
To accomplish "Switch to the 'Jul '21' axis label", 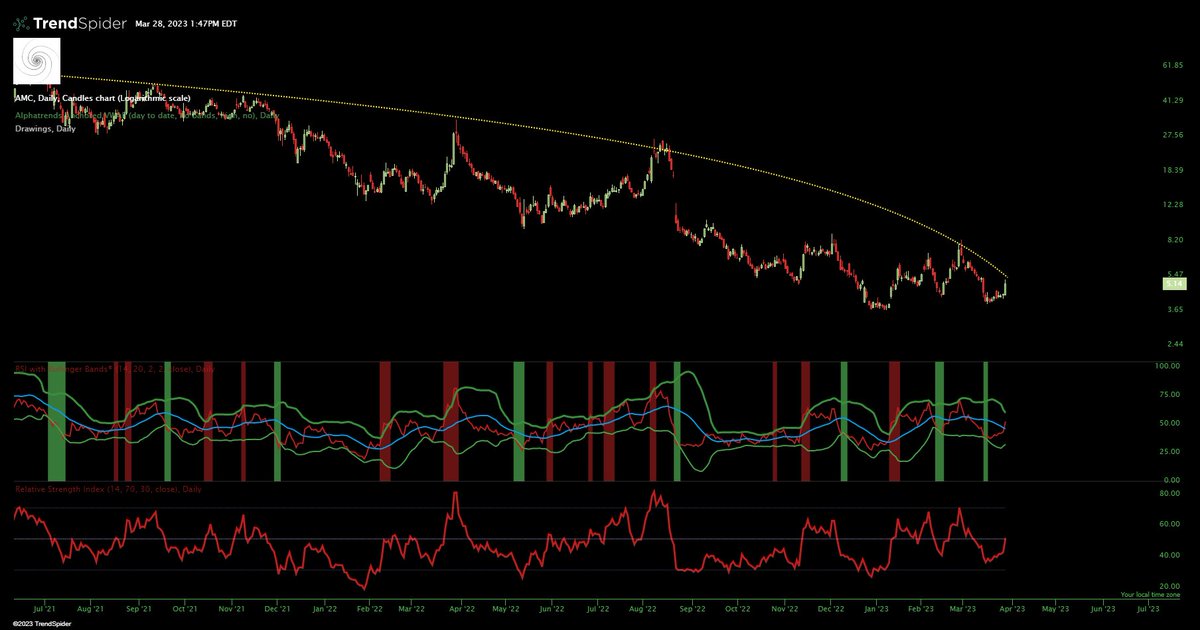I will tap(45, 608).
